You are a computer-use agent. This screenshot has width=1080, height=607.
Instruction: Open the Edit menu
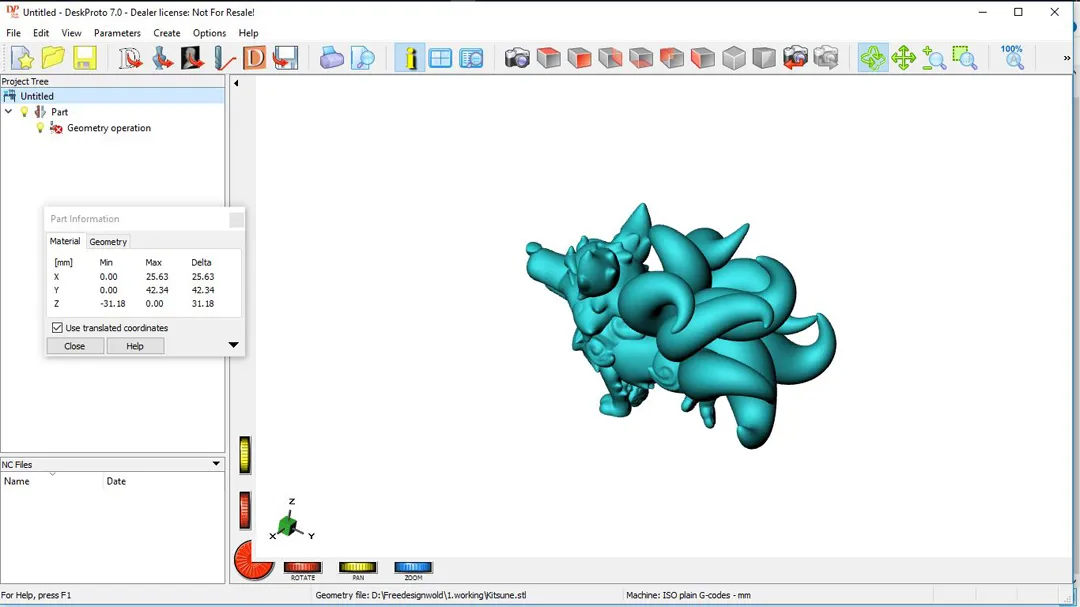tap(41, 33)
